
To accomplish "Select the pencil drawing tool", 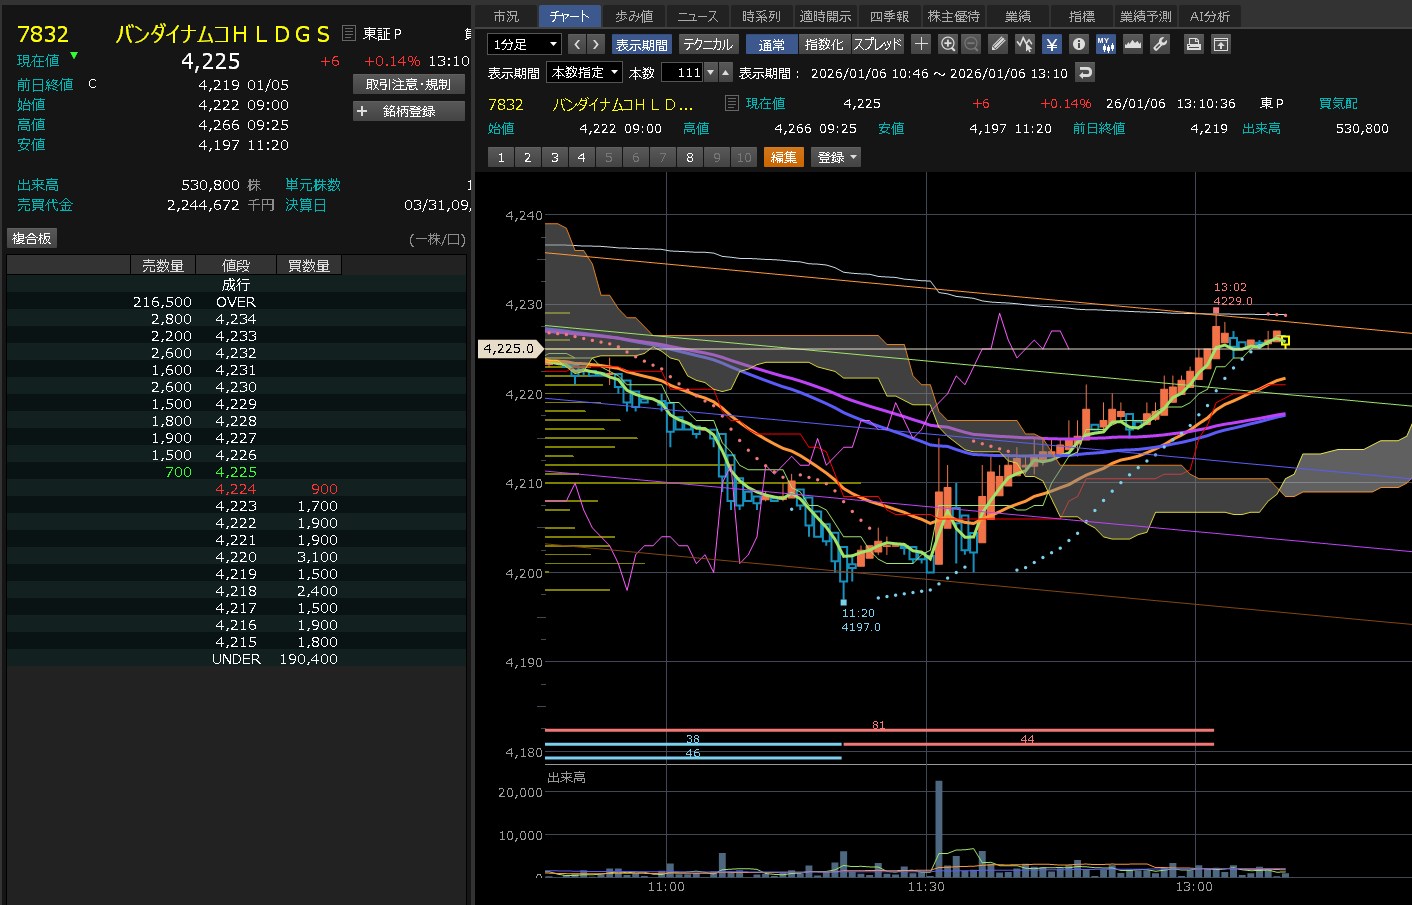I will [x=998, y=44].
